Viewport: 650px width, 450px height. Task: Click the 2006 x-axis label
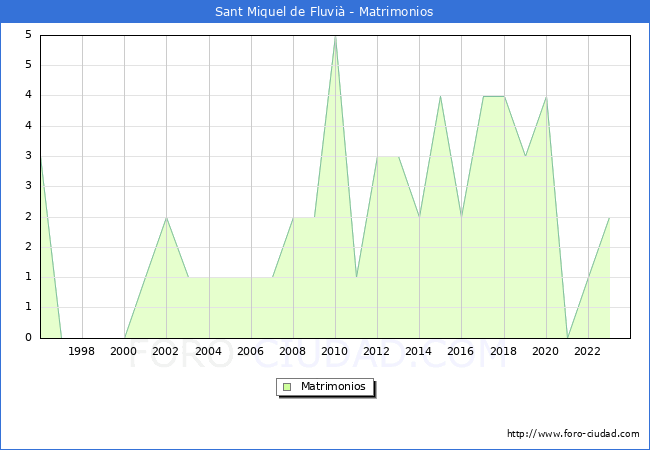[250, 351]
